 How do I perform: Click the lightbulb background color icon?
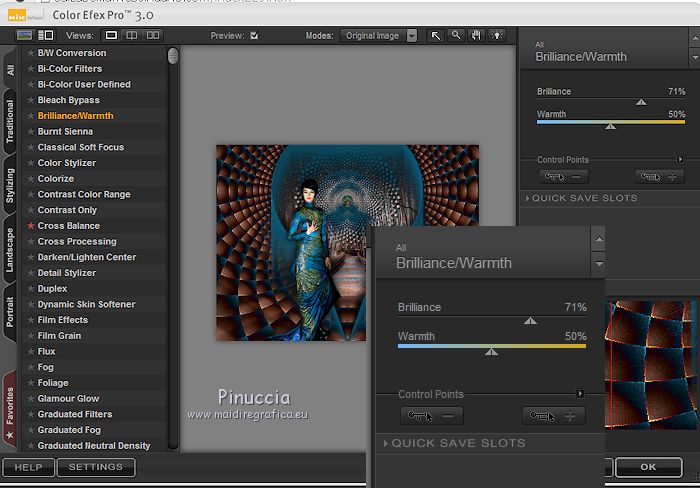pyautogui.click(x=497, y=36)
